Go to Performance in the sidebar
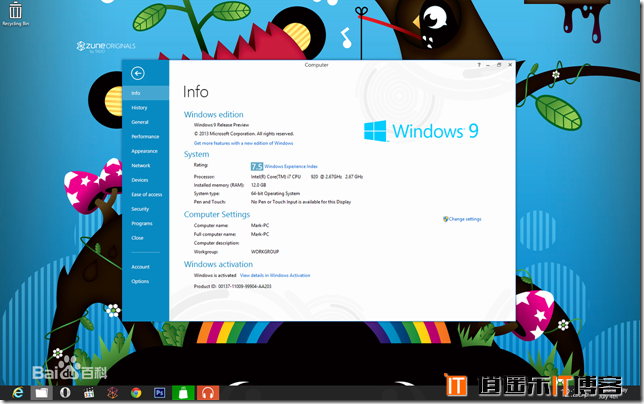Image resolution: width=644 pixels, height=404 pixels. coord(145,137)
